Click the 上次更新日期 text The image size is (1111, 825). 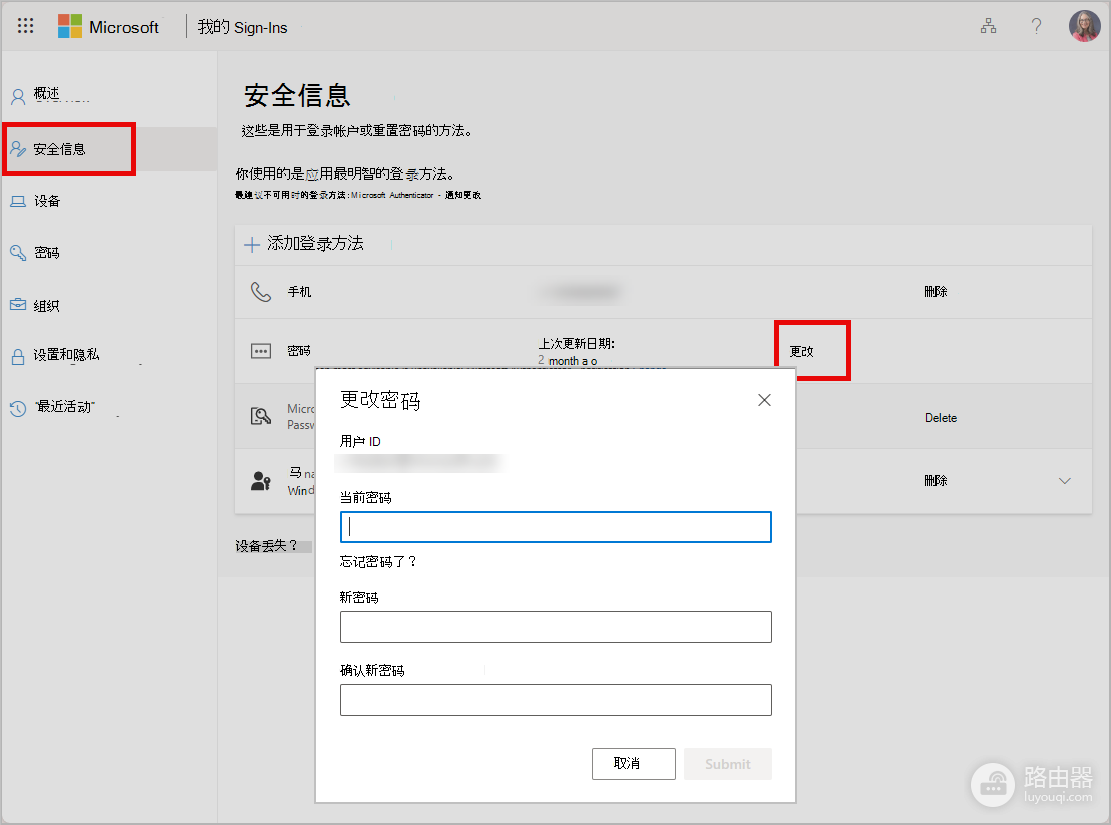pos(576,344)
